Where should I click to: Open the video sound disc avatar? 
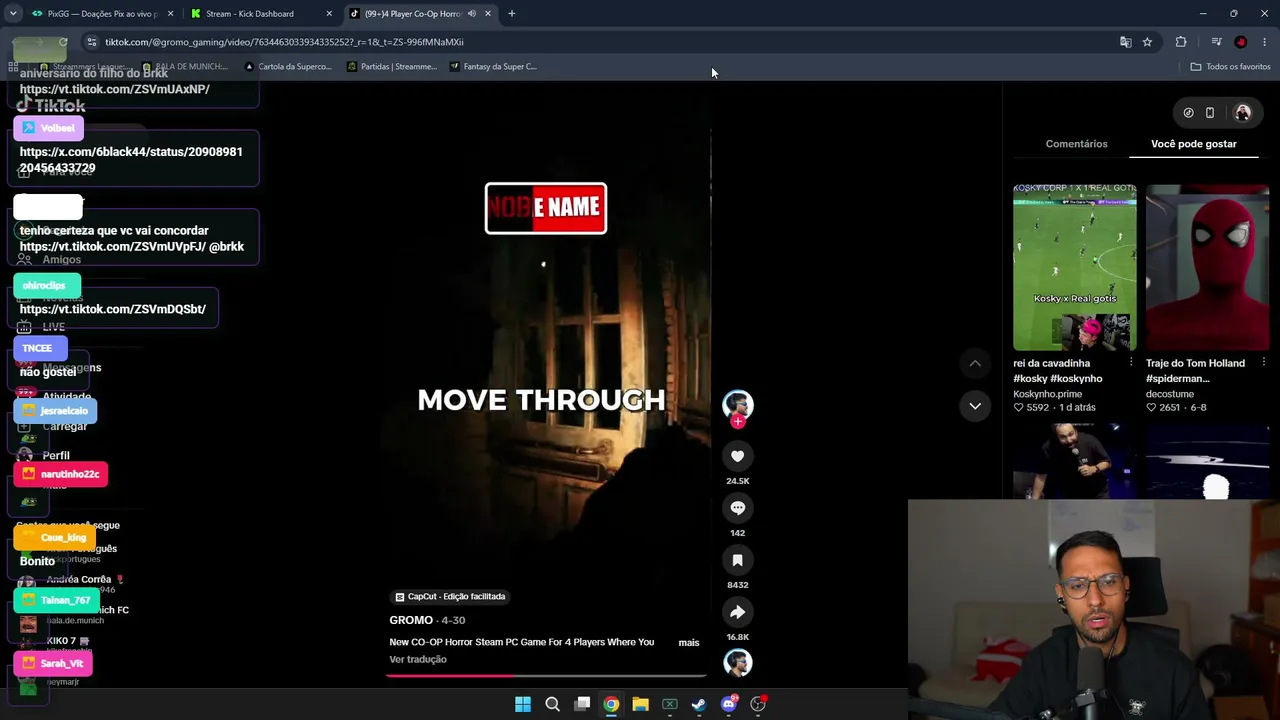point(738,663)
